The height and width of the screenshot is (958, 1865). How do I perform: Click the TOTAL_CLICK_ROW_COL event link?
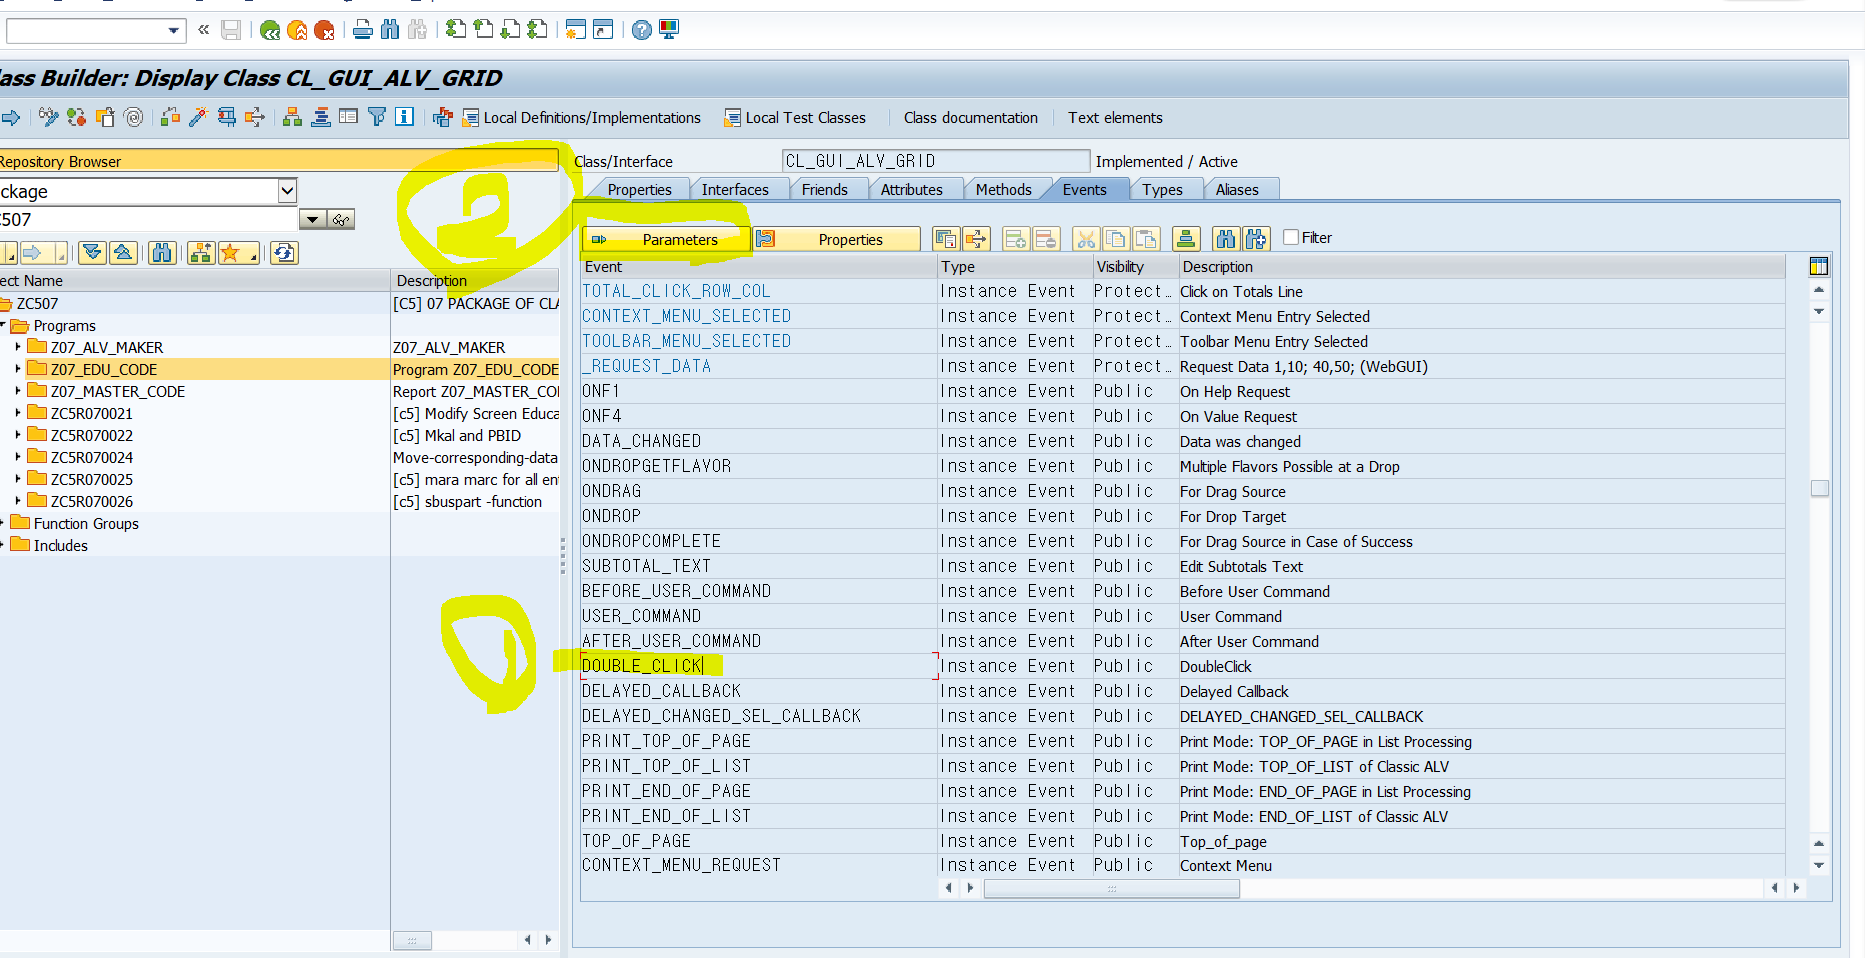[x=676, y=291]
